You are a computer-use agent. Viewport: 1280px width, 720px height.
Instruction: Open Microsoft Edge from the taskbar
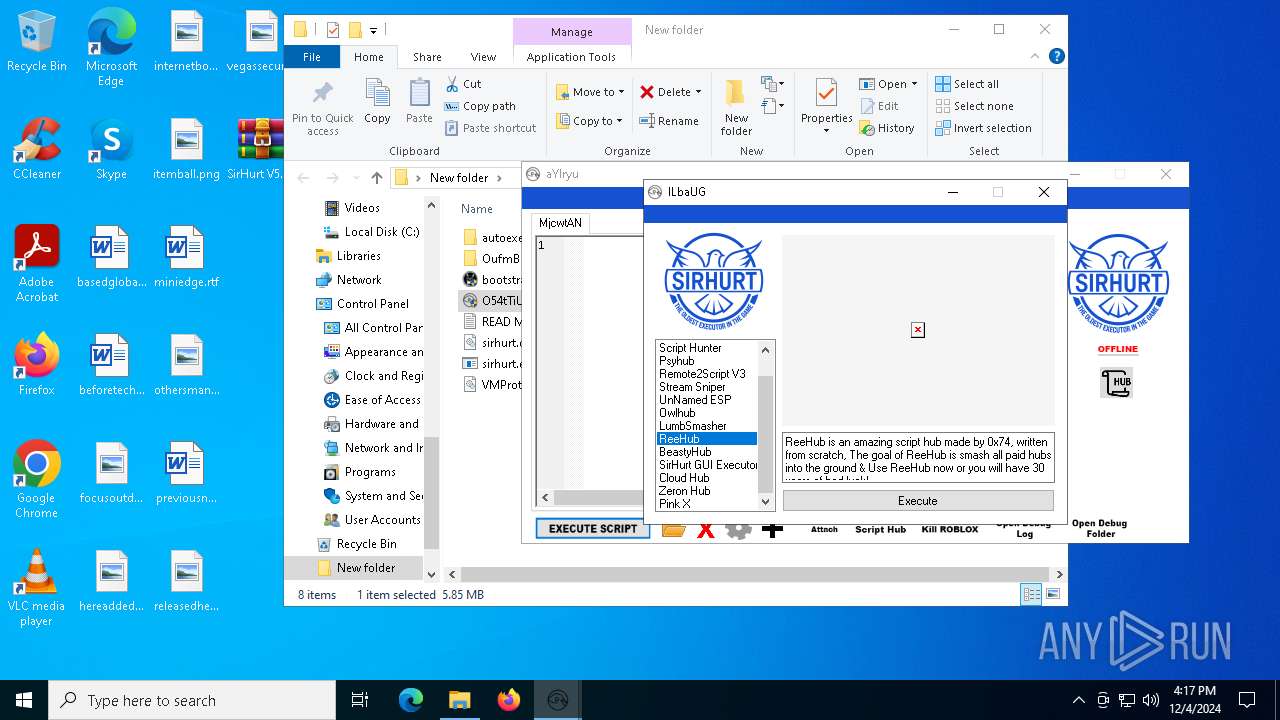click(x=411, y=700)
